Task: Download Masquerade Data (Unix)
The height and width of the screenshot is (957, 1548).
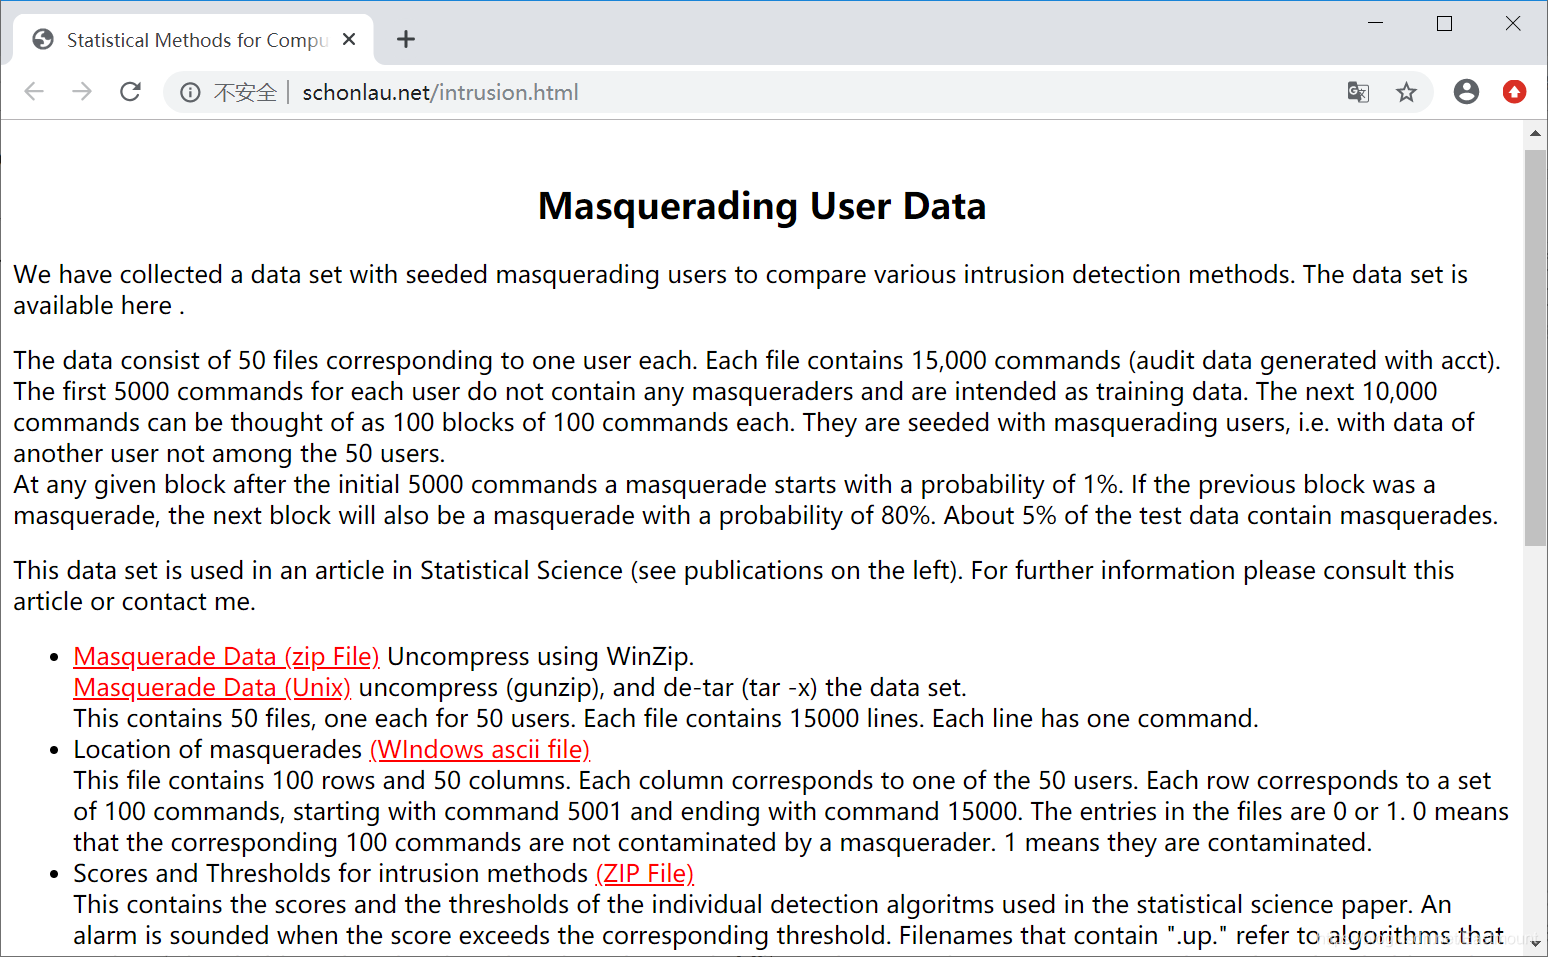Action: click(x=212, y=688)
